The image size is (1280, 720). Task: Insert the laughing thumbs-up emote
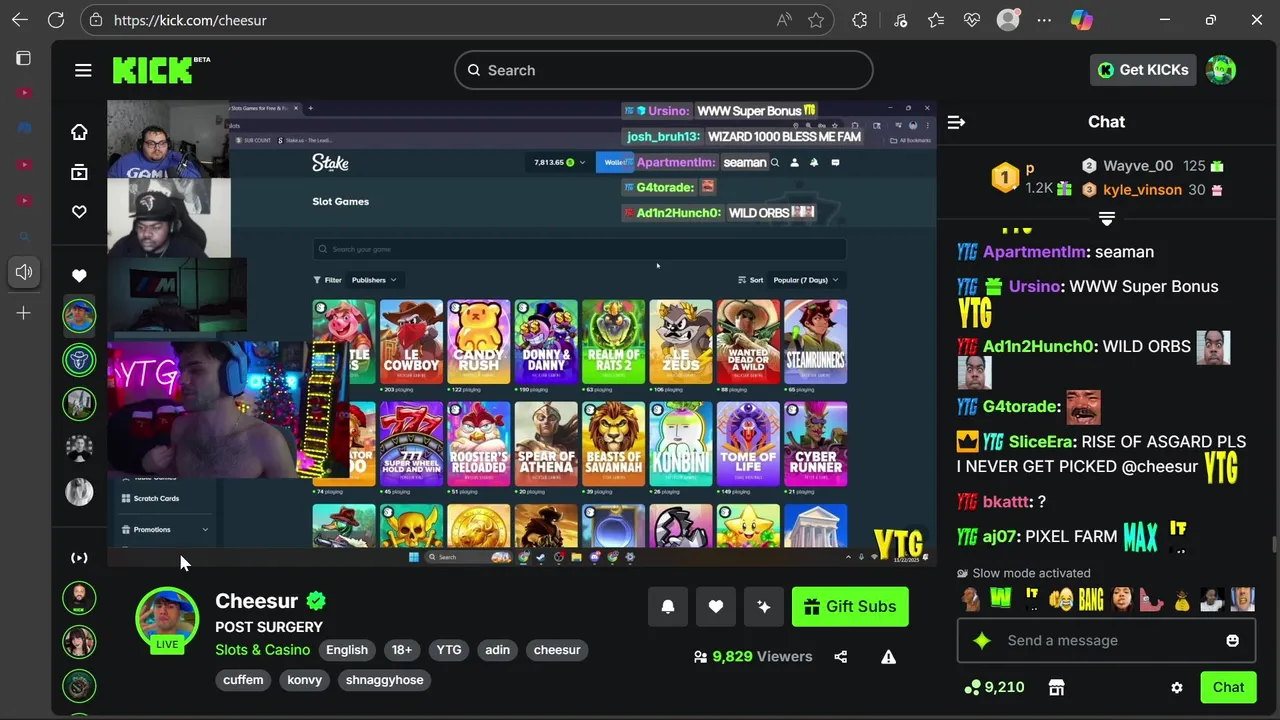tap(1061, 599)
